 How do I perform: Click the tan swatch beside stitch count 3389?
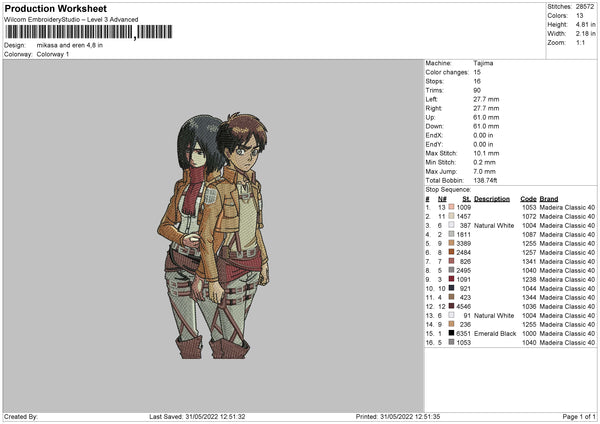[x=452, y=243]
